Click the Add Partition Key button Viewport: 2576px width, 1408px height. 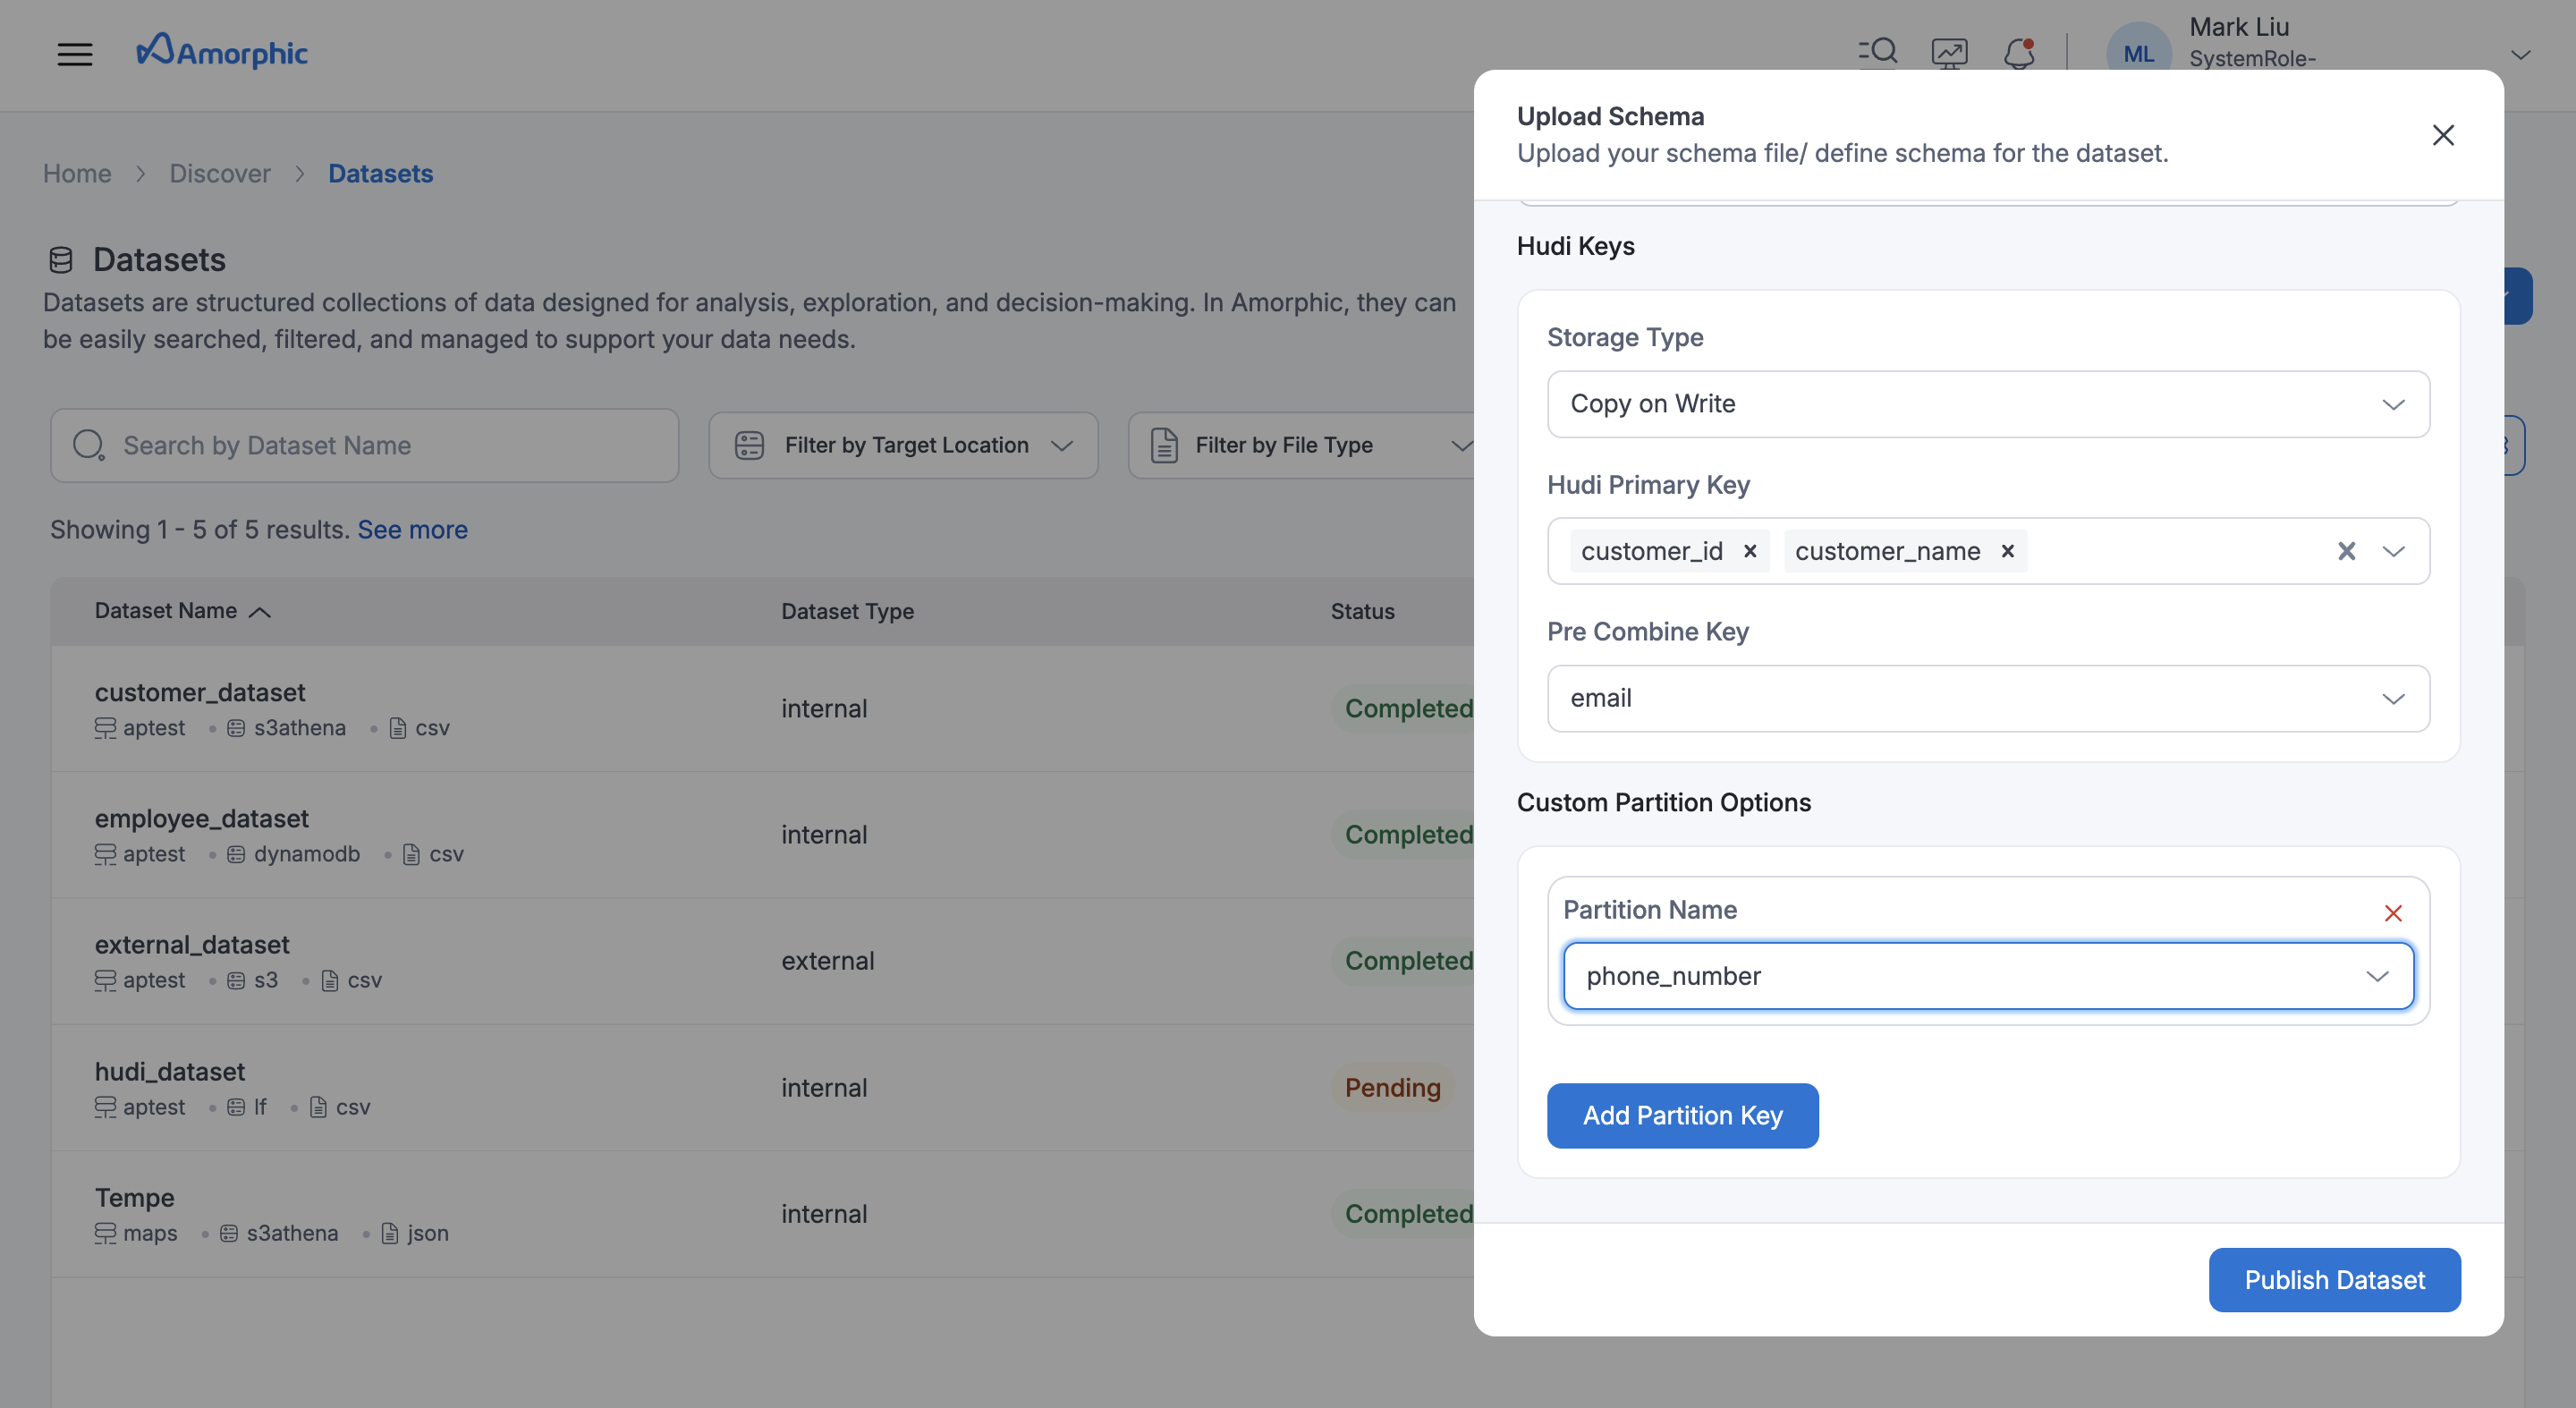(1682, 1115)
